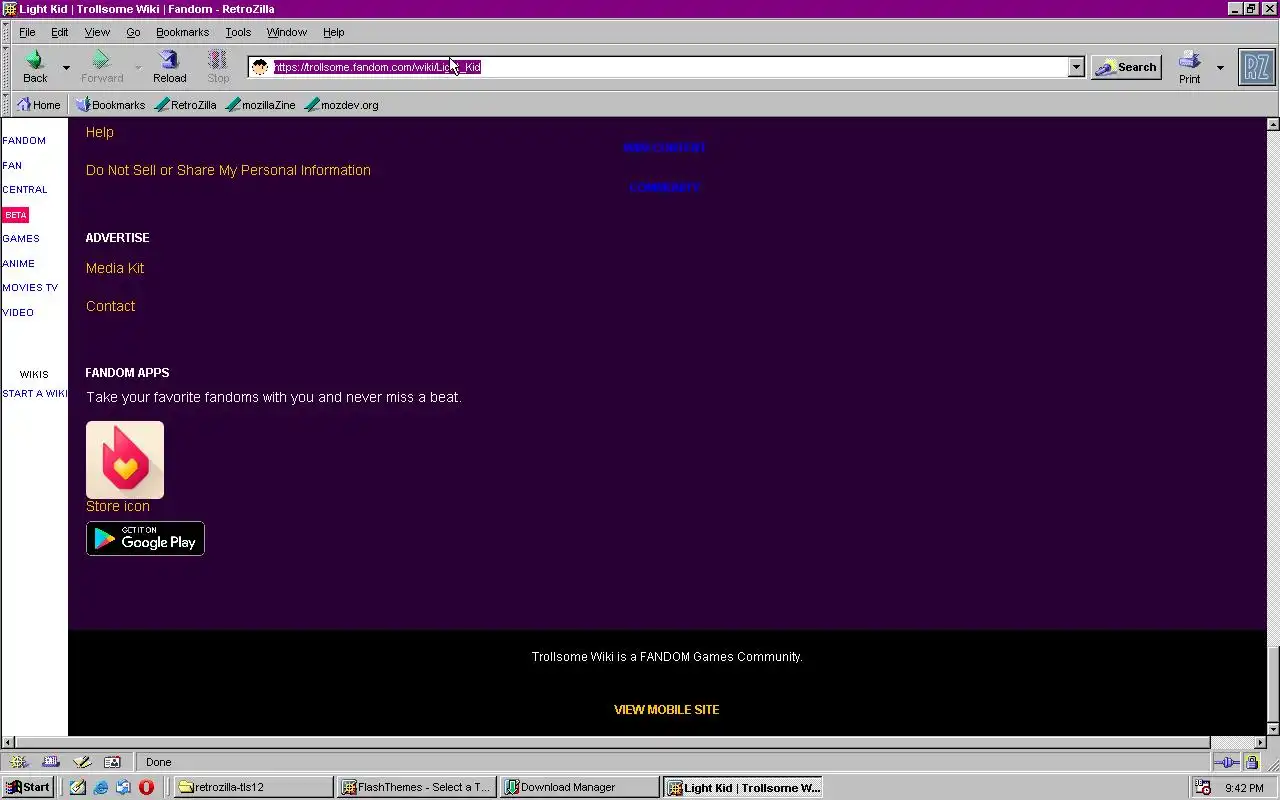
Task: Open the Forward button history dropdown
Action: pos(138,68)
